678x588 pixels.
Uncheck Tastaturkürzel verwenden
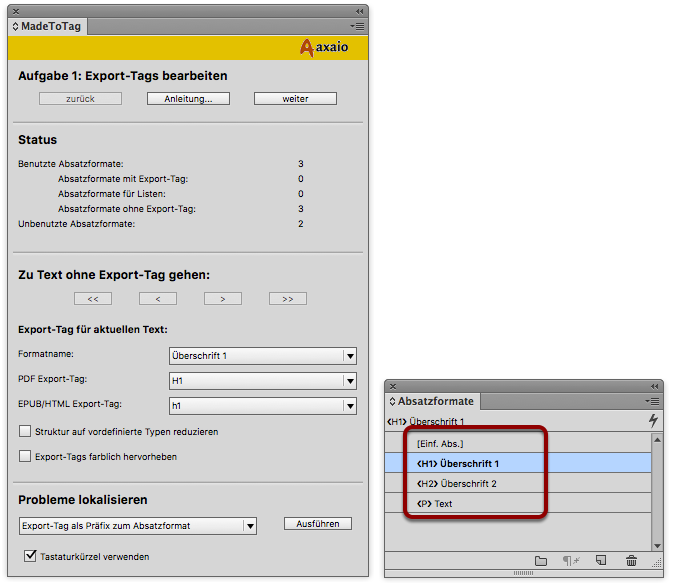tap(30, 556)
